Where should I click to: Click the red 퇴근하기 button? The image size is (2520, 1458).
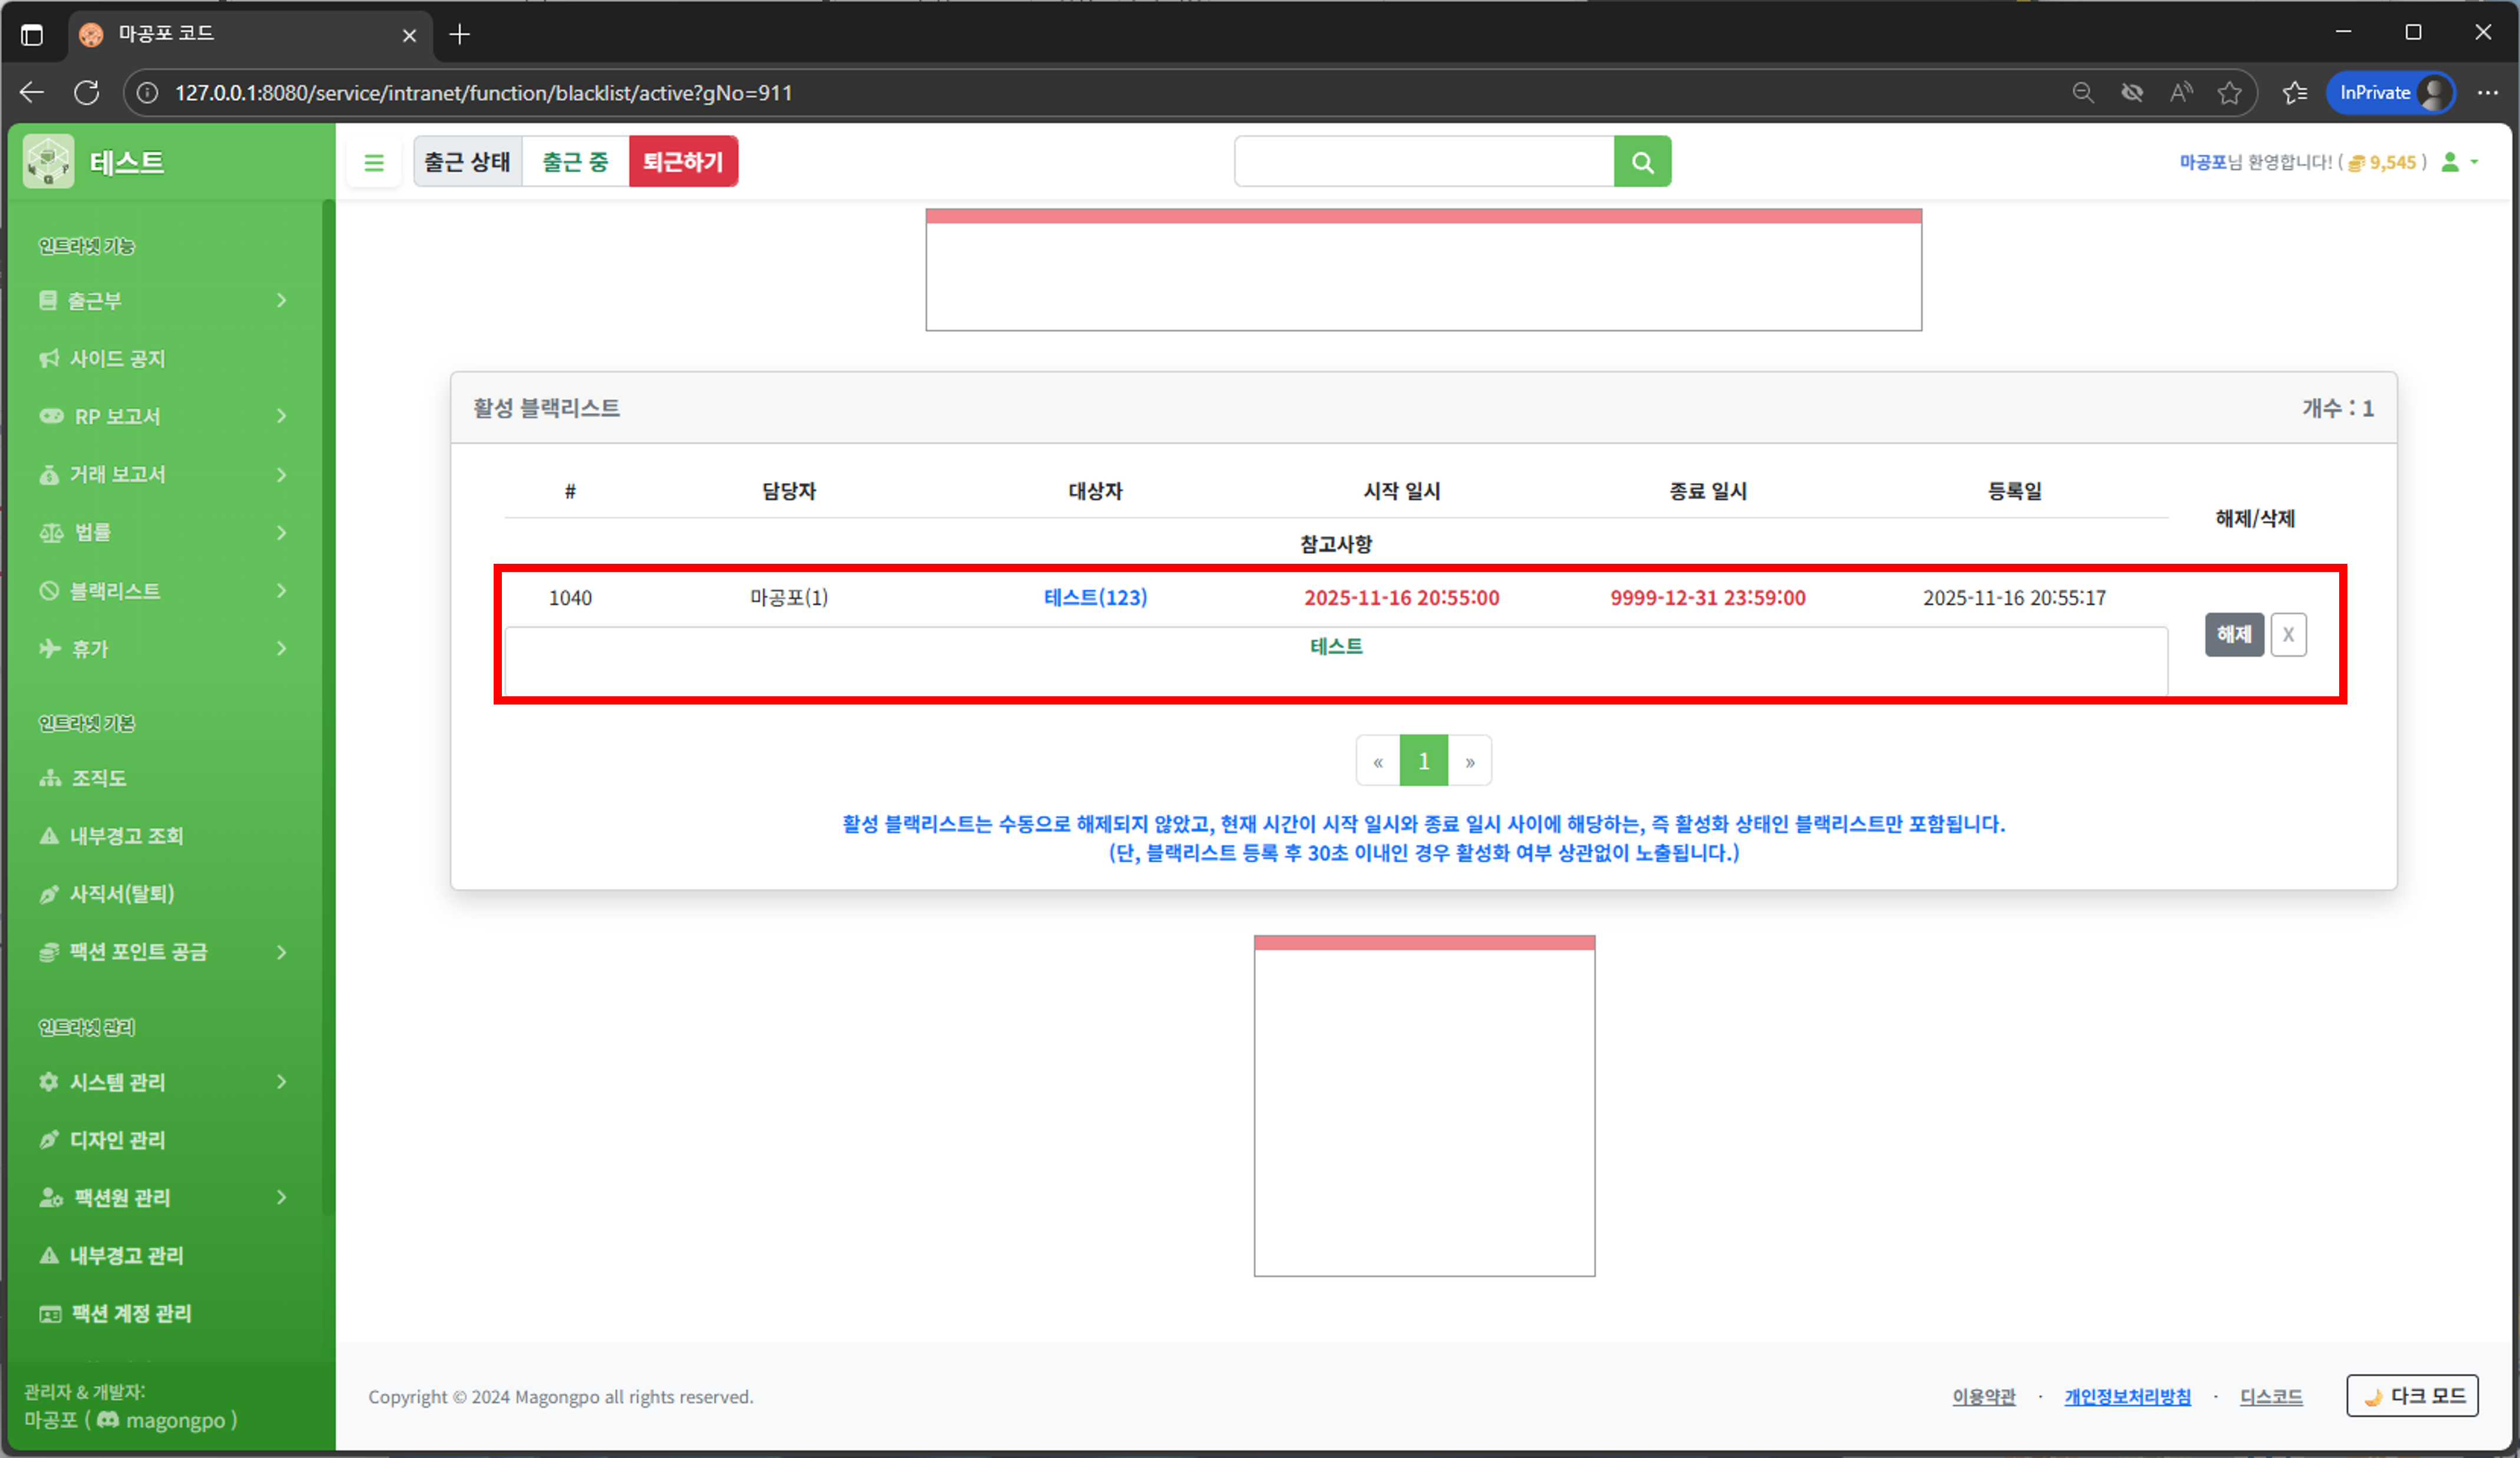(x=683, y=162)
